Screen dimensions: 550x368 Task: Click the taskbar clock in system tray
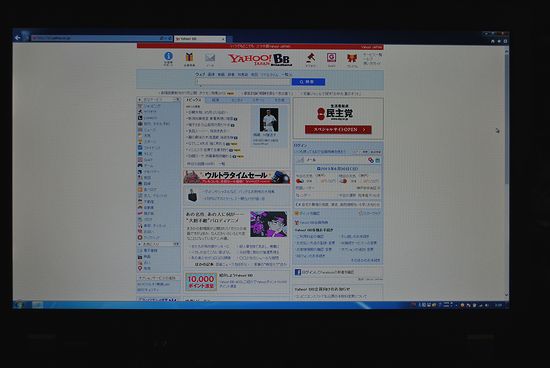tap(498, 306)
